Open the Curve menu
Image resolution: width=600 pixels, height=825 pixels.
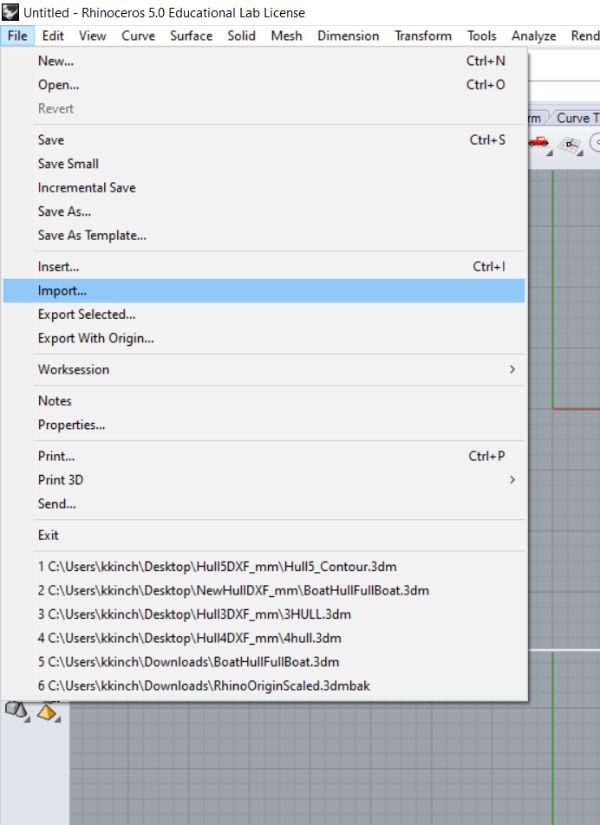[138, 36]
